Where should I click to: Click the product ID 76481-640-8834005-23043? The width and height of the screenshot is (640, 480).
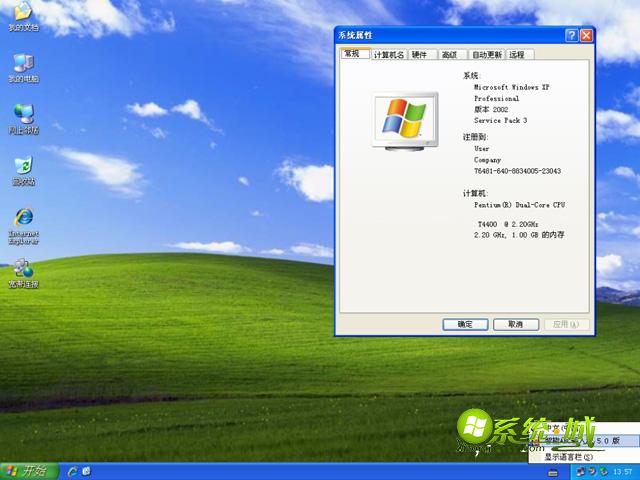pyautogui.click(x=518, y=171)
